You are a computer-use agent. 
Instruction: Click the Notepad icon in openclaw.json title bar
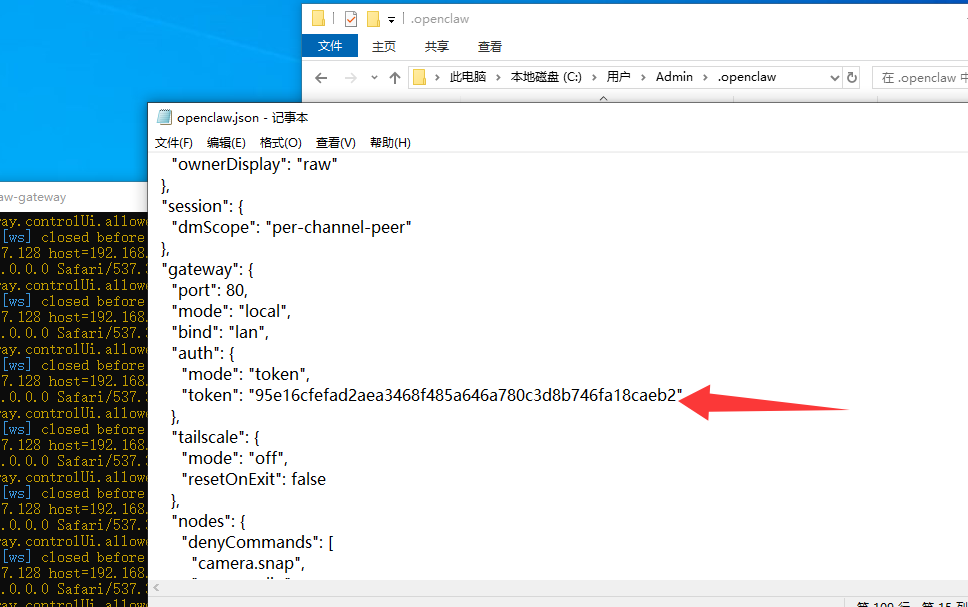tap(164, 117)
